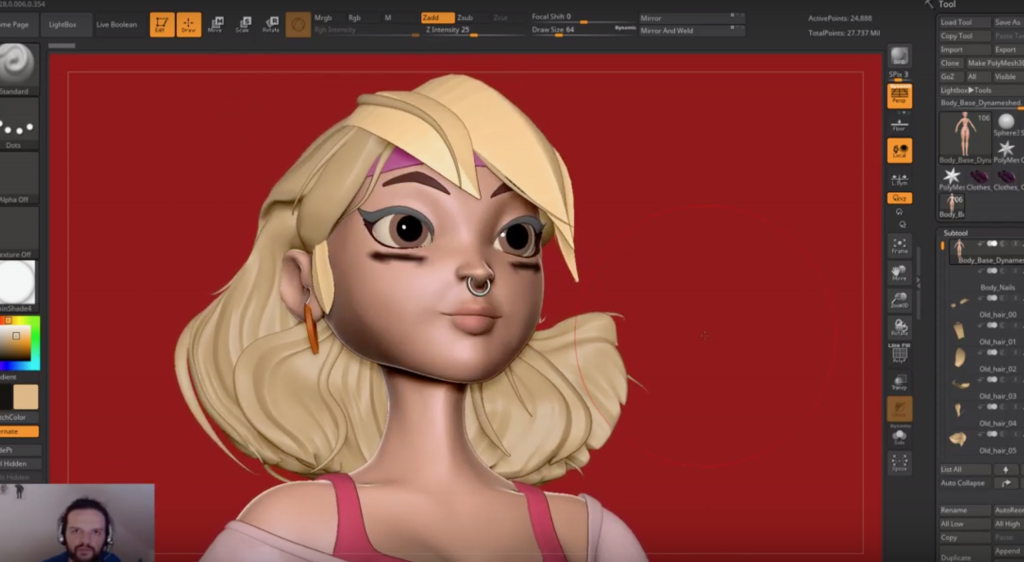Toggle Mrgb channel
Viewport: 1024px width, 562px height.
click(x=323, y=18)
